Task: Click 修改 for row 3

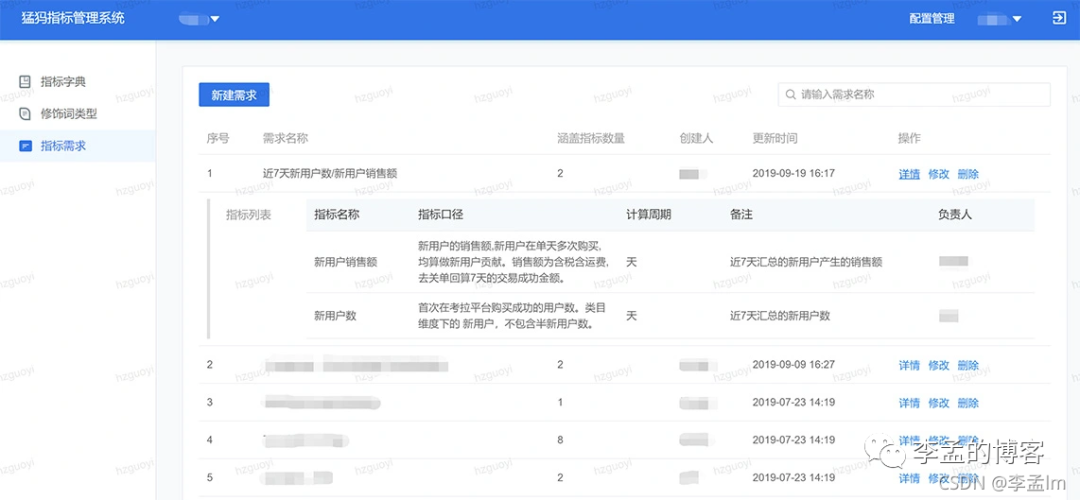Action: tap(939, 402)
